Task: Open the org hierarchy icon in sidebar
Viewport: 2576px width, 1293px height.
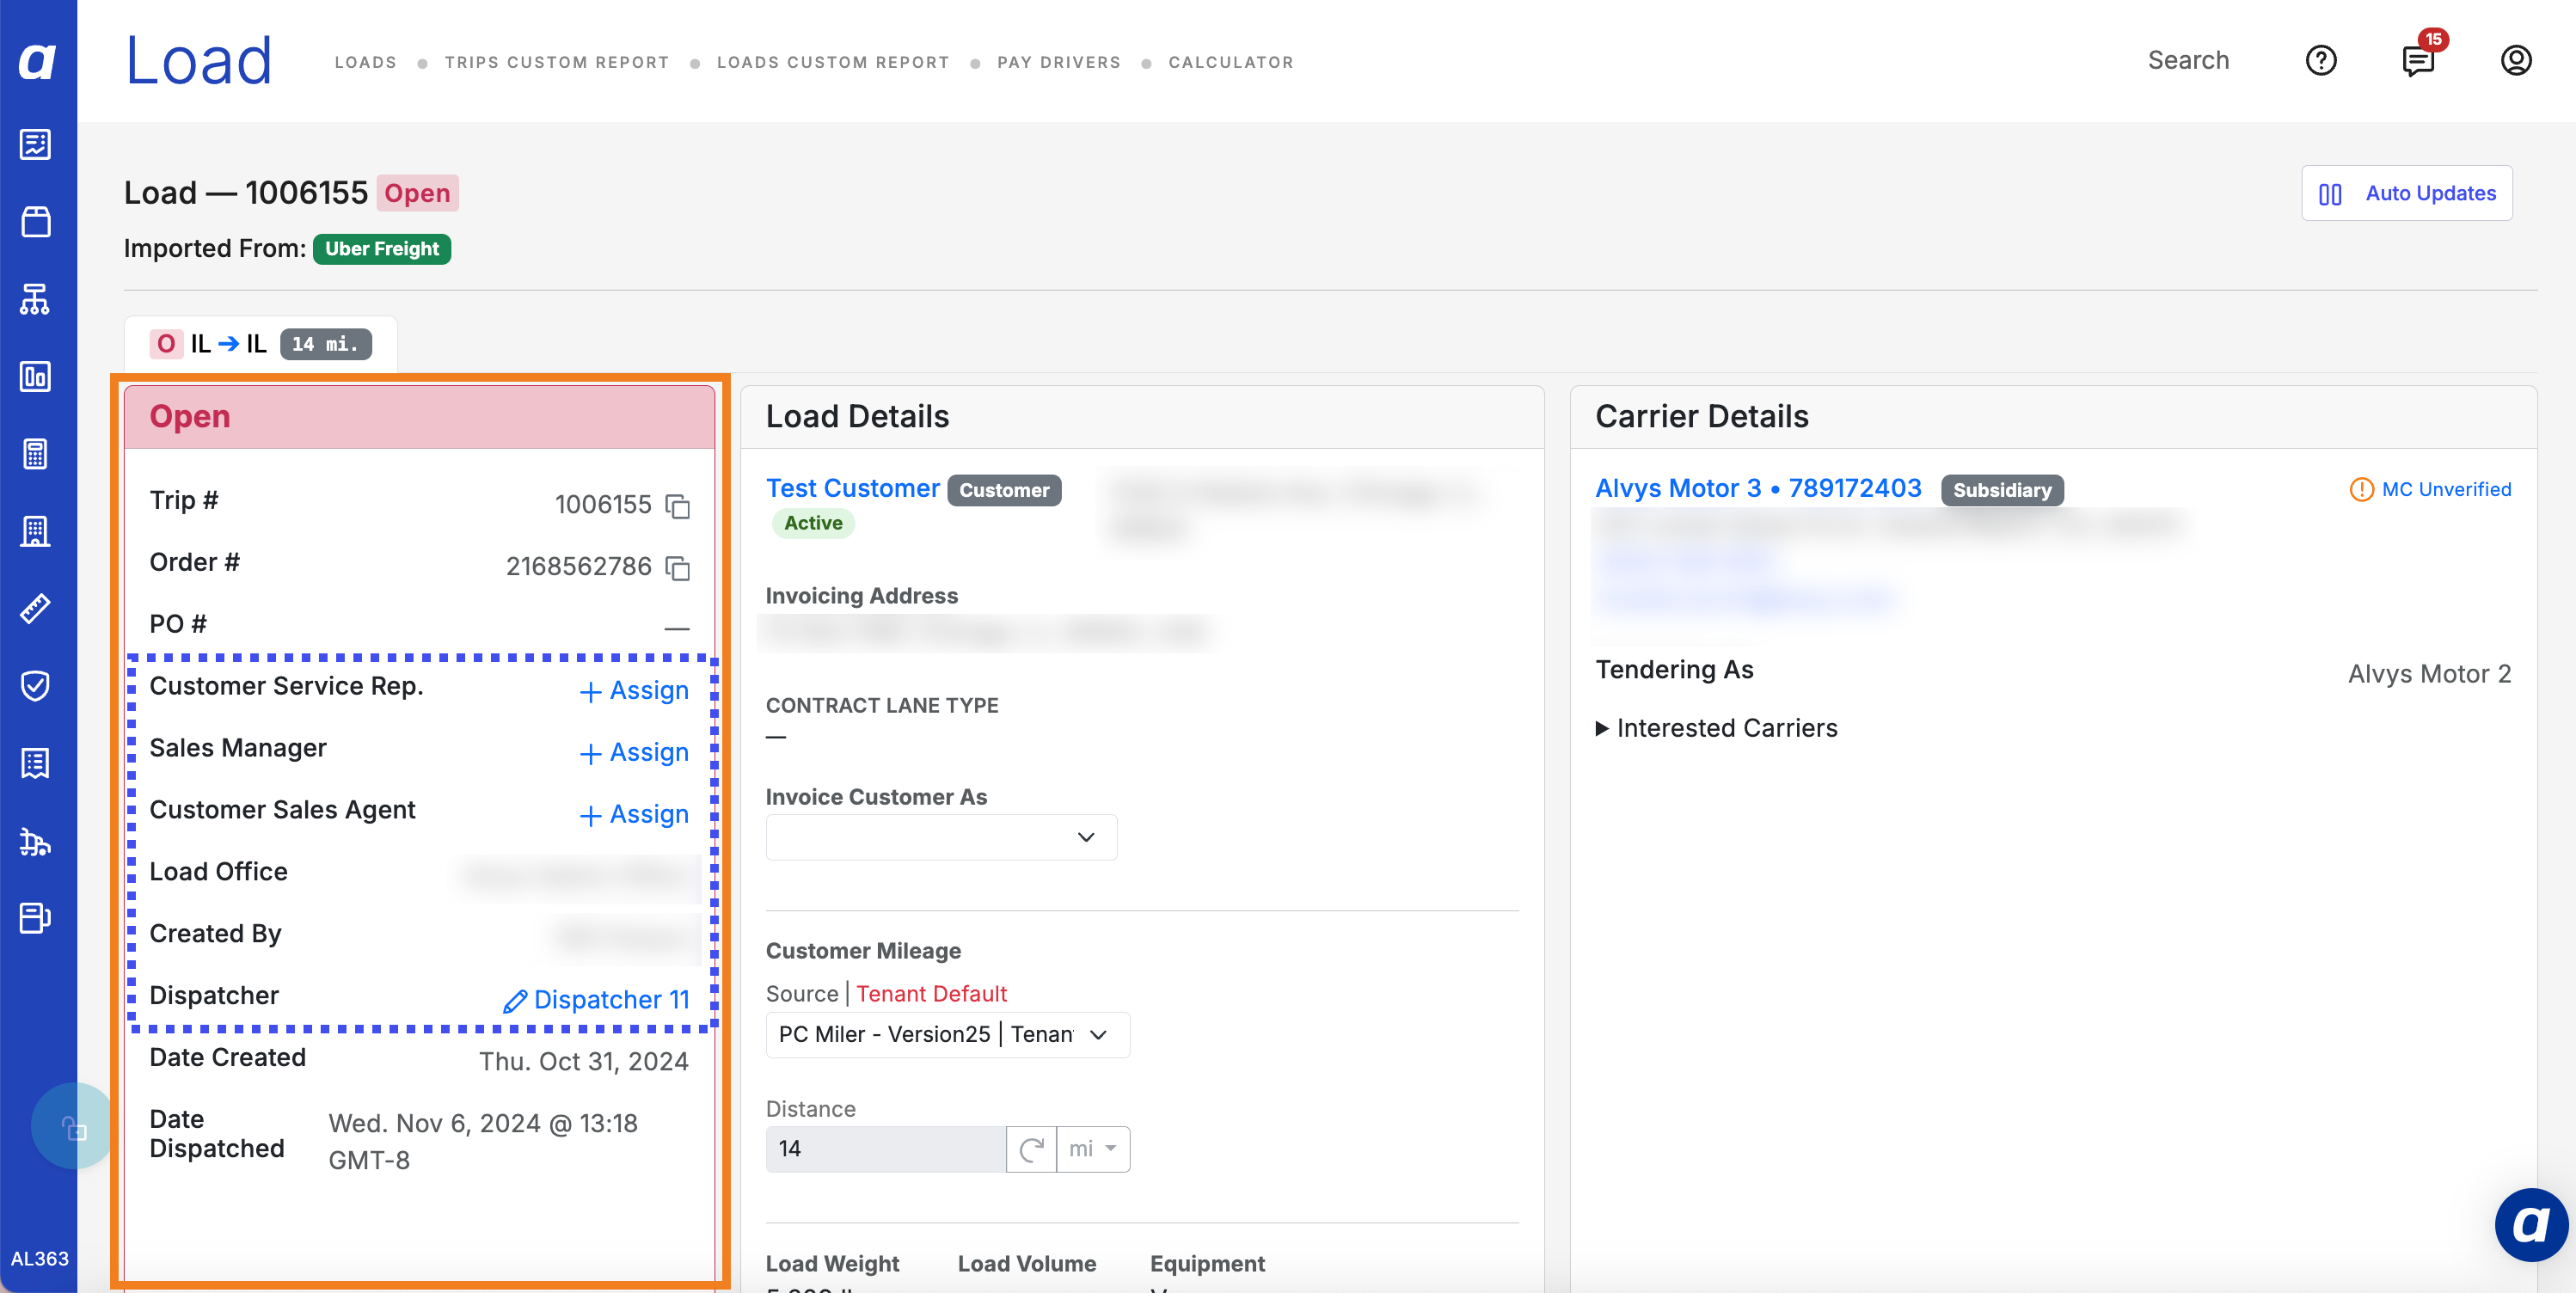Action: 36,299
